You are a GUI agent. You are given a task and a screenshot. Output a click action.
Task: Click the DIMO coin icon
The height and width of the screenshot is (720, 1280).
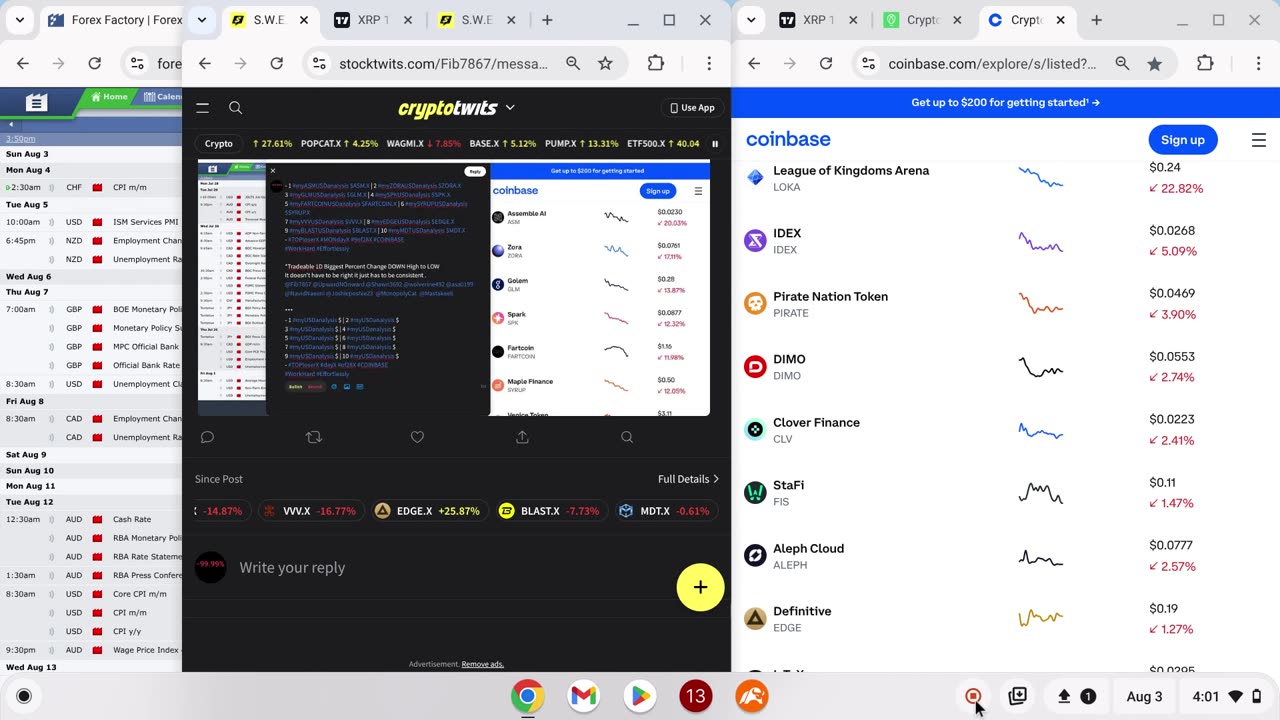pos(755,367)
